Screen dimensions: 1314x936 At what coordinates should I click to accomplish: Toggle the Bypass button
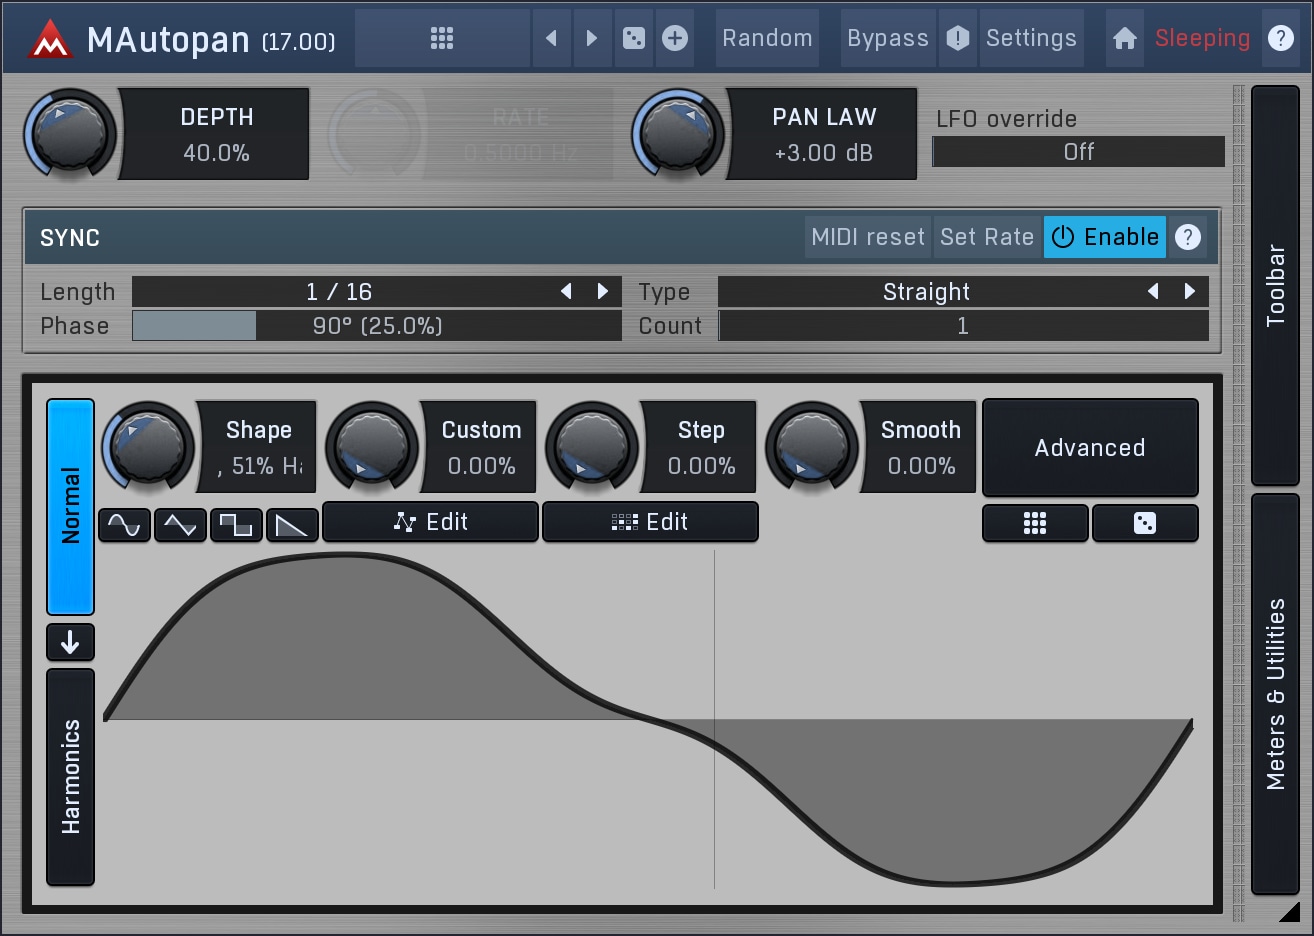[887, 38]
